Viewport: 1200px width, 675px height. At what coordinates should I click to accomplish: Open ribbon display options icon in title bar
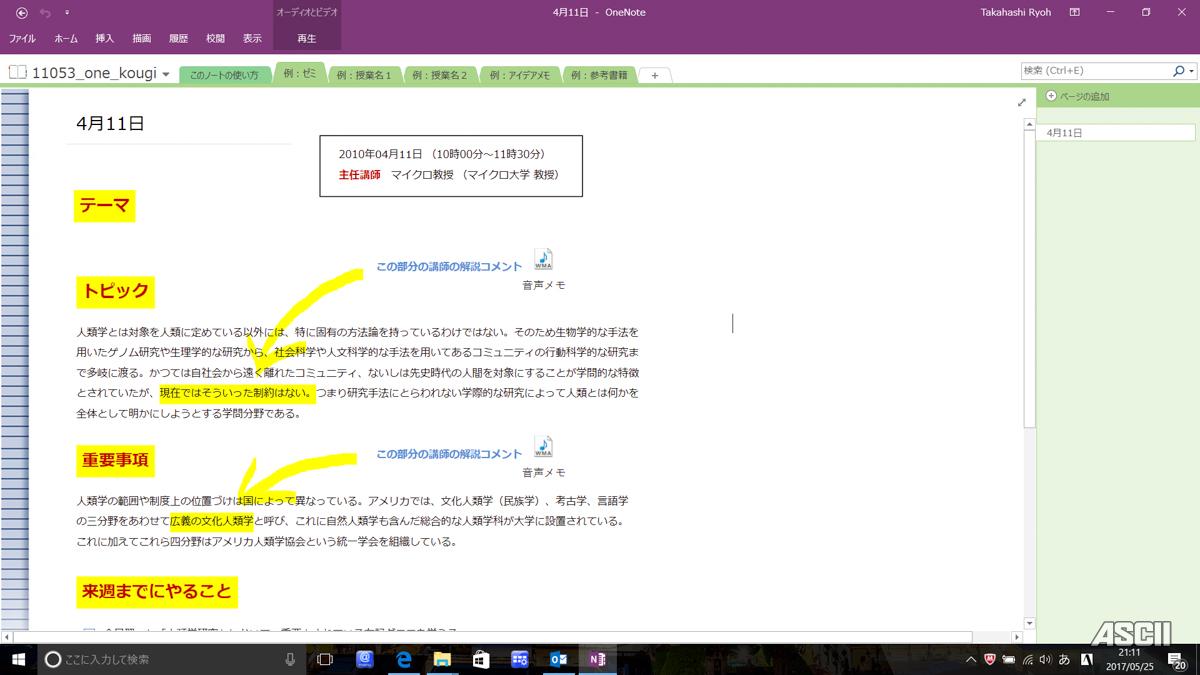click(x=1075, y=13)
